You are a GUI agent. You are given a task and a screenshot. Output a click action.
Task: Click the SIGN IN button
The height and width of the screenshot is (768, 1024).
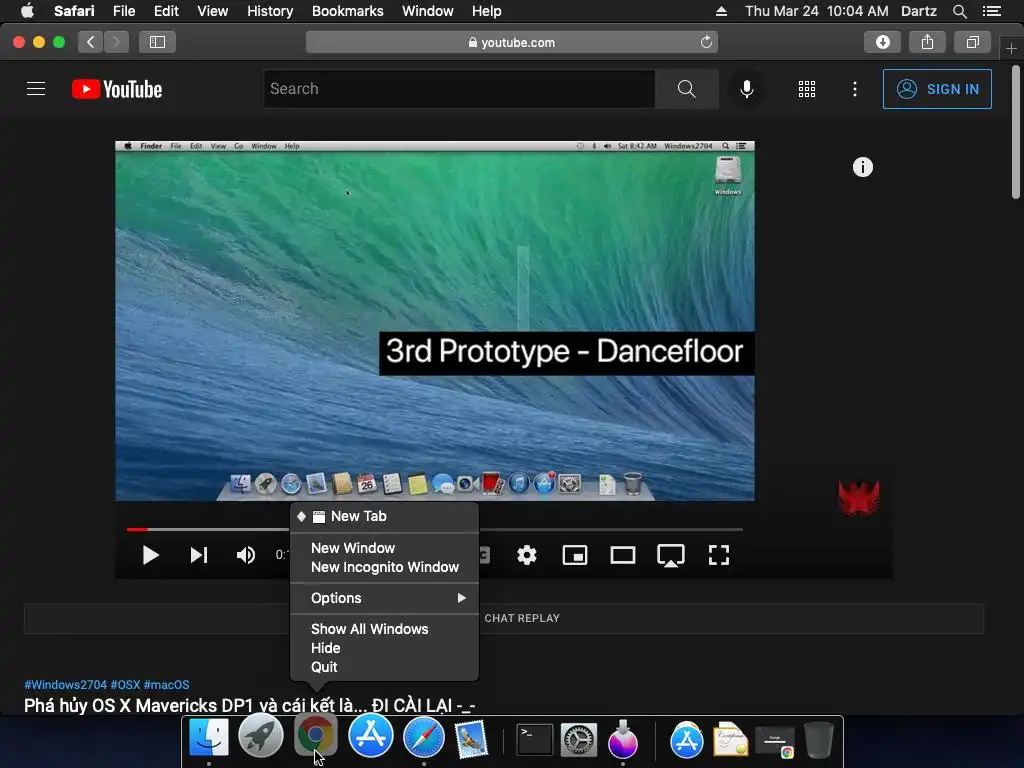click(x=936, y=89)
